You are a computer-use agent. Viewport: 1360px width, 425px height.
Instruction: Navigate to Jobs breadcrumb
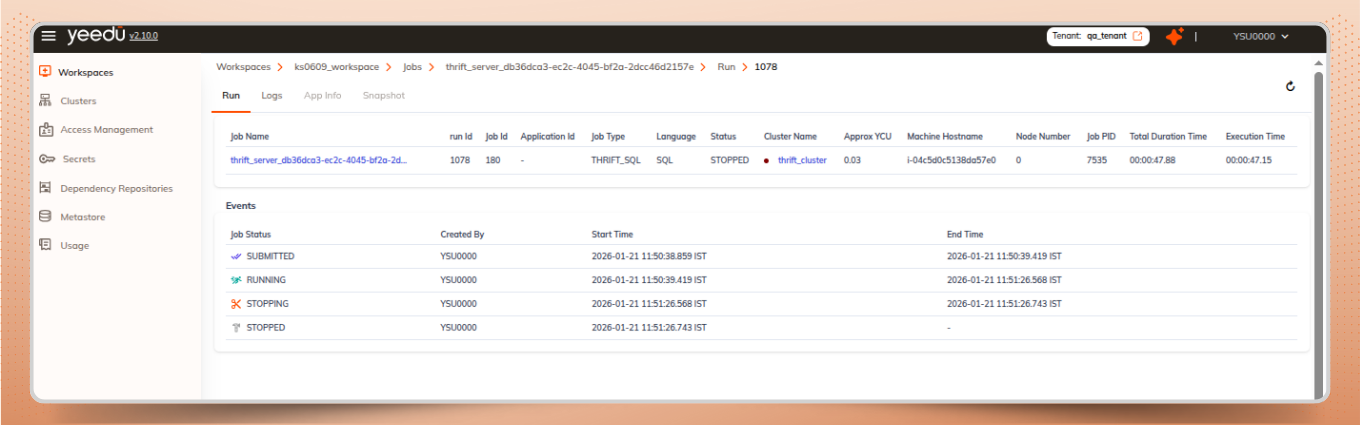click(x=412, y=67)
